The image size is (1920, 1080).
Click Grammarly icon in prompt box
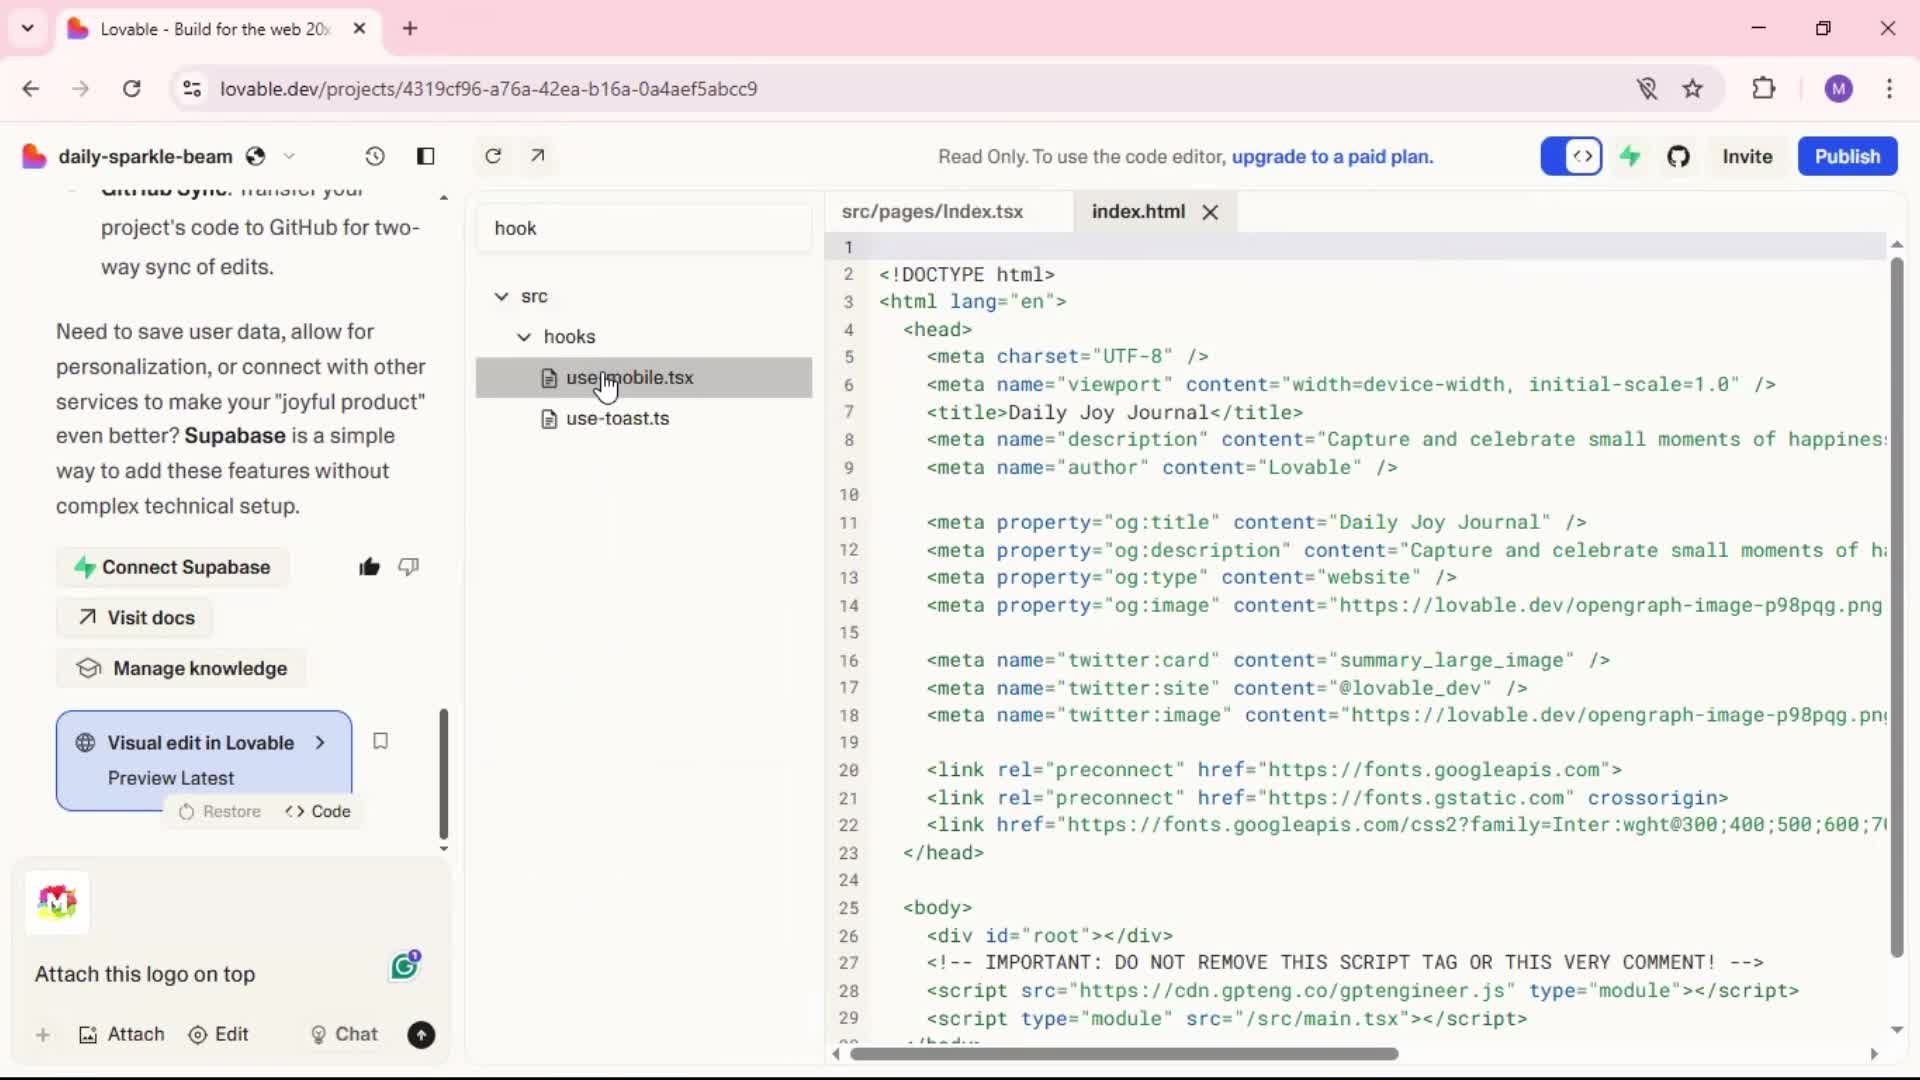(404, 965)
